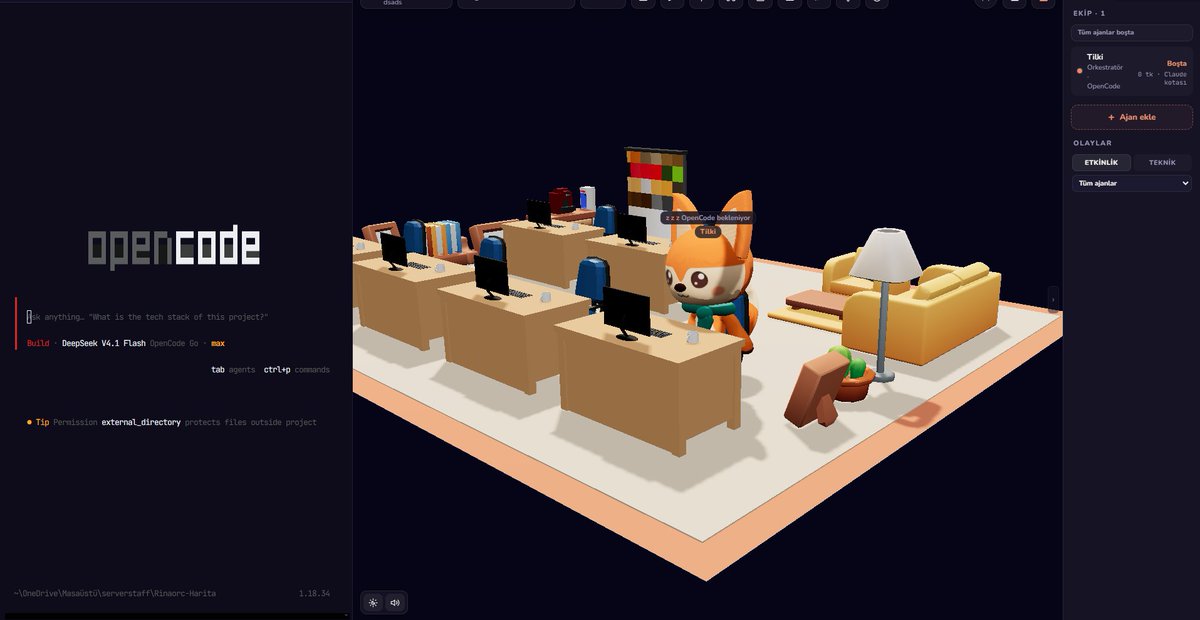Collapse the right side panel chevron
The height and width of the screenshot is (620, 1200).
(1053, 299)
